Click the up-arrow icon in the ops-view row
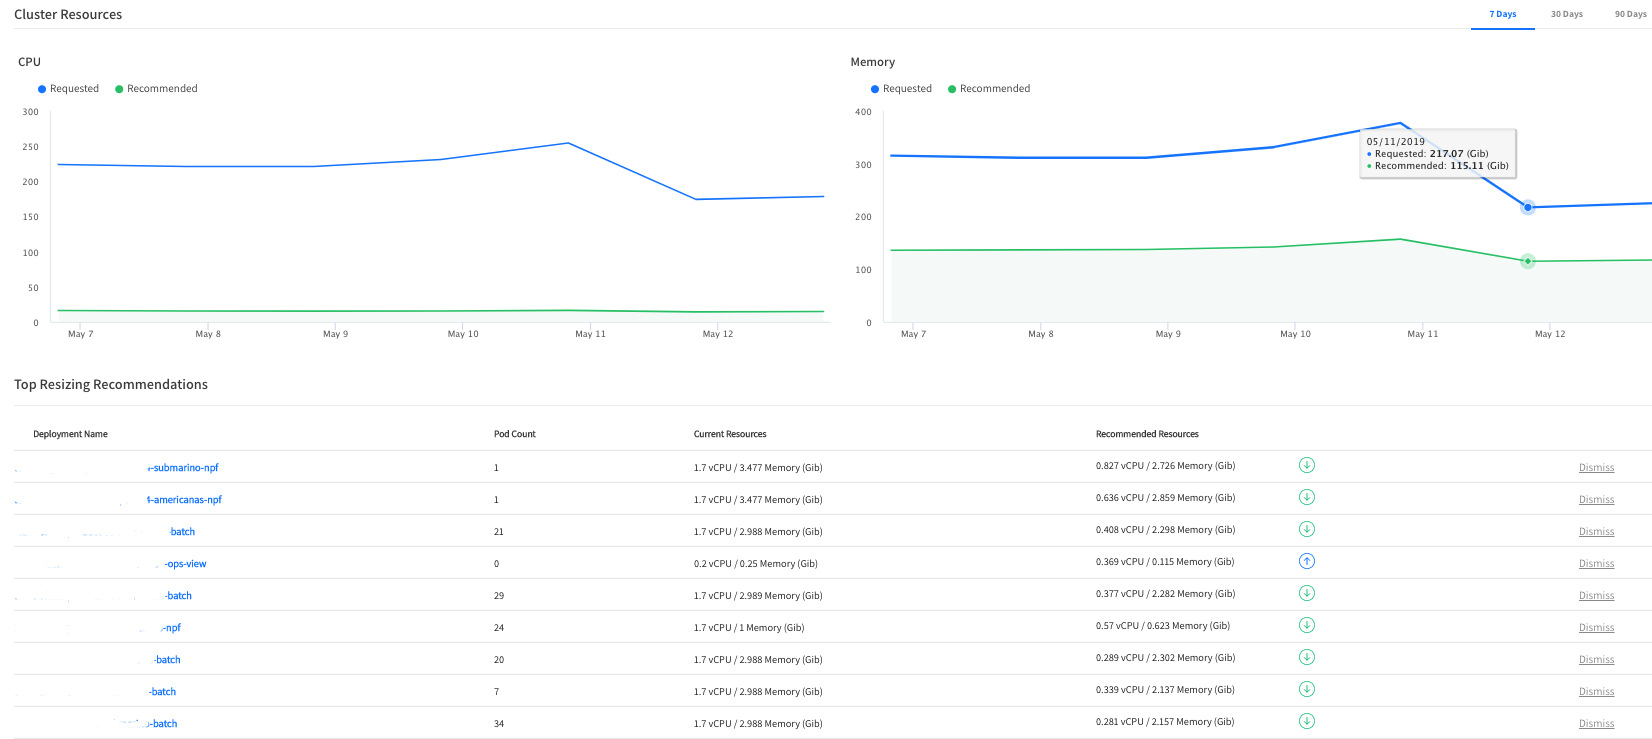The image size is (1652, 739). pyautogui.click(x=1306, y=561)
